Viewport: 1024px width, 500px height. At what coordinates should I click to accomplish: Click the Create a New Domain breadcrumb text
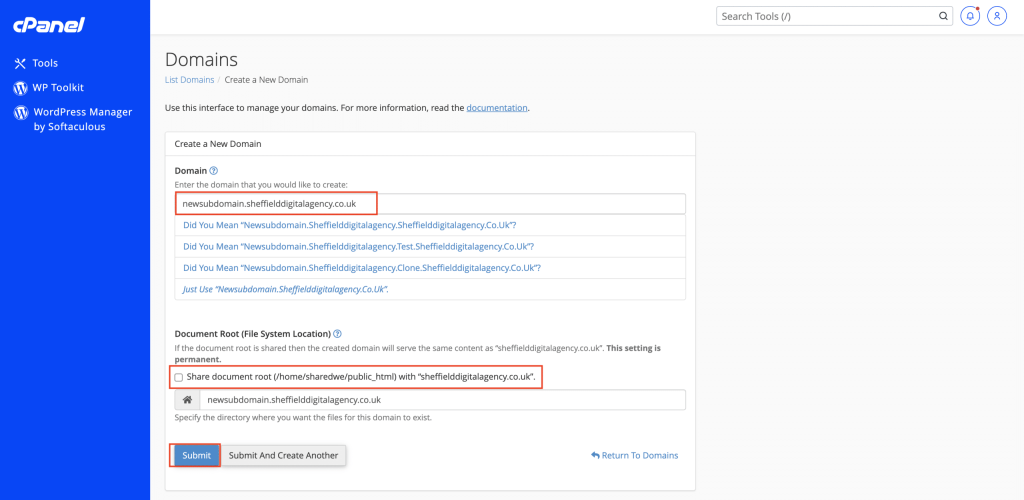[x=266, y=80]
